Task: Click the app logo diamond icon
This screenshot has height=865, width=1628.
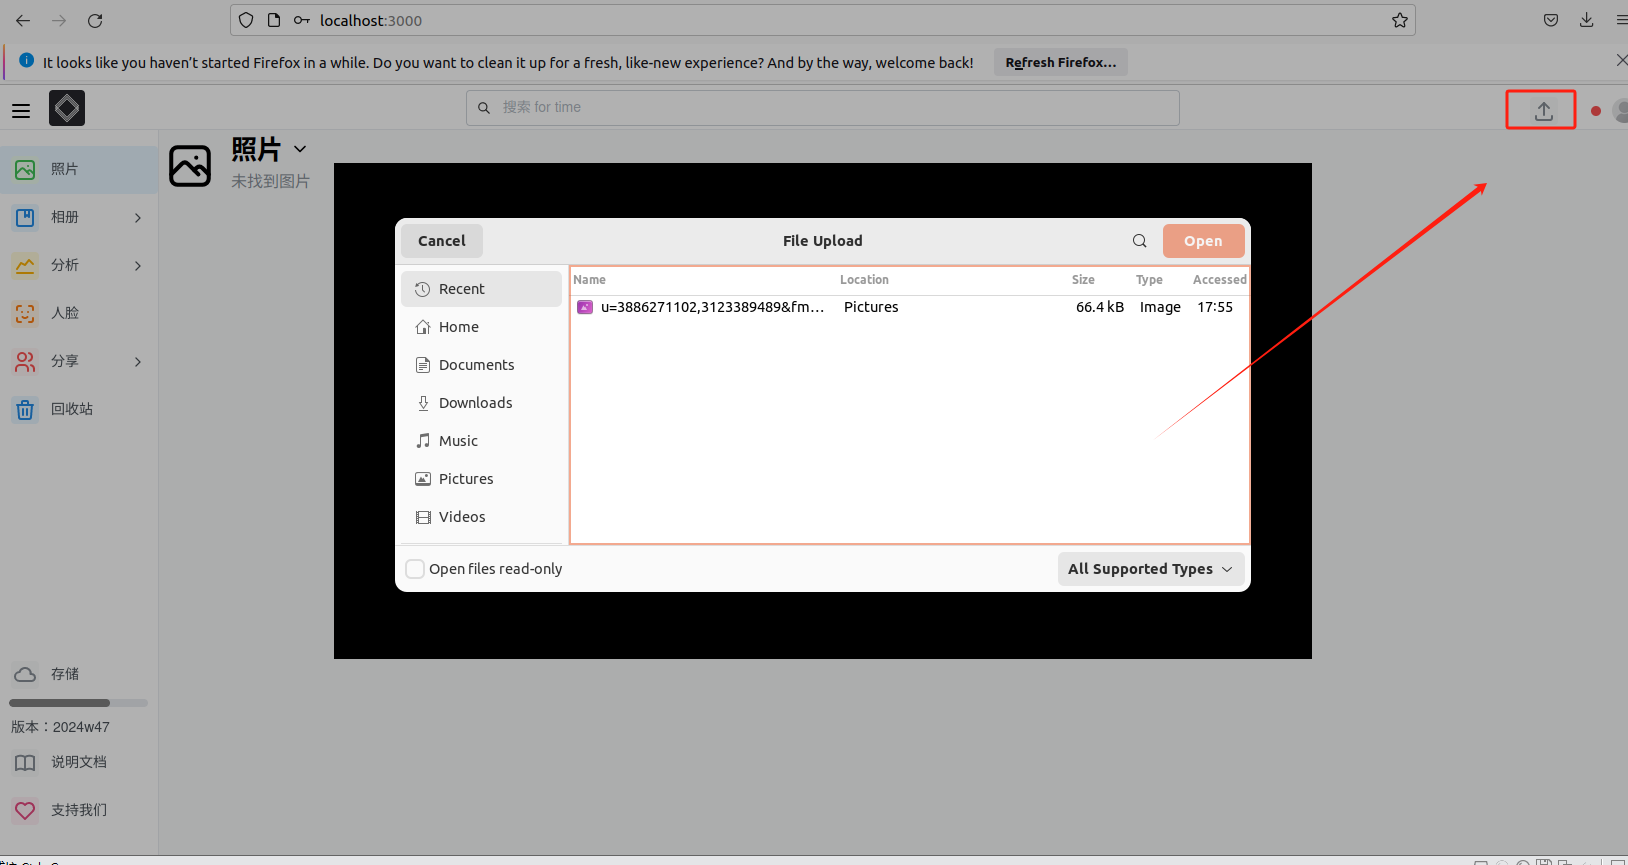Action: (x=67, y=108)
